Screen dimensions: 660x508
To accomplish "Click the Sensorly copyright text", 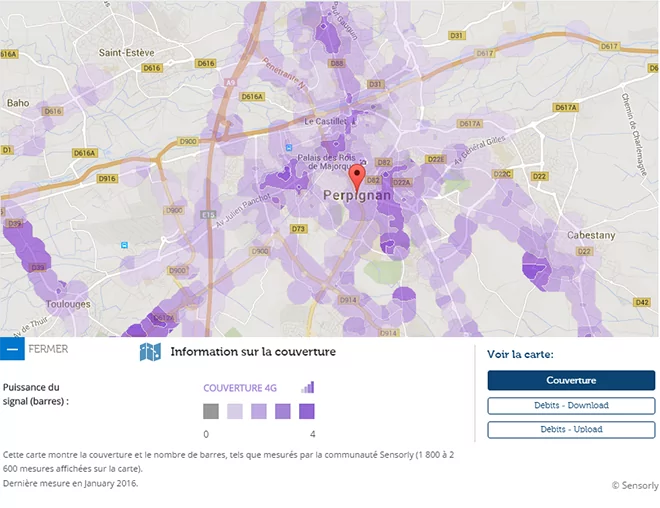I will (x=634, y=485).
